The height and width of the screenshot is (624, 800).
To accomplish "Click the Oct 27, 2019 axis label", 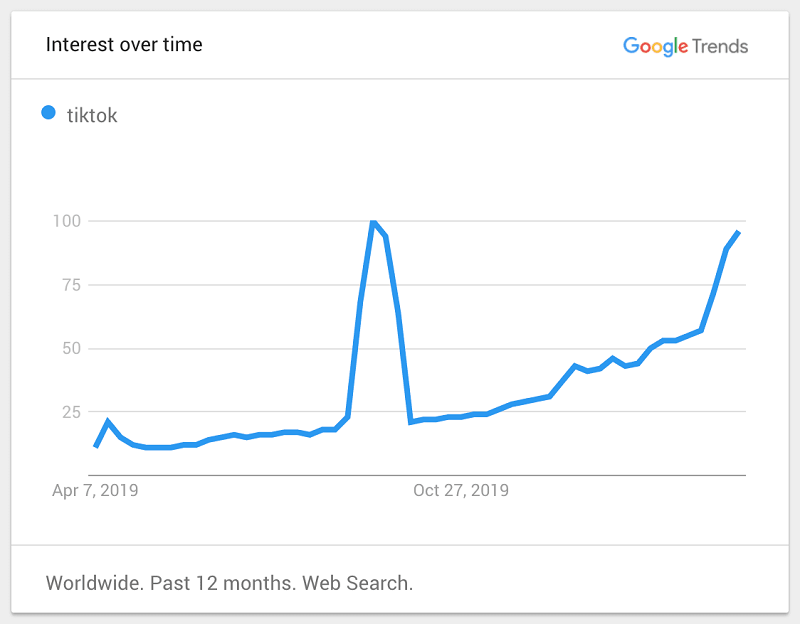I will (461, 490).
